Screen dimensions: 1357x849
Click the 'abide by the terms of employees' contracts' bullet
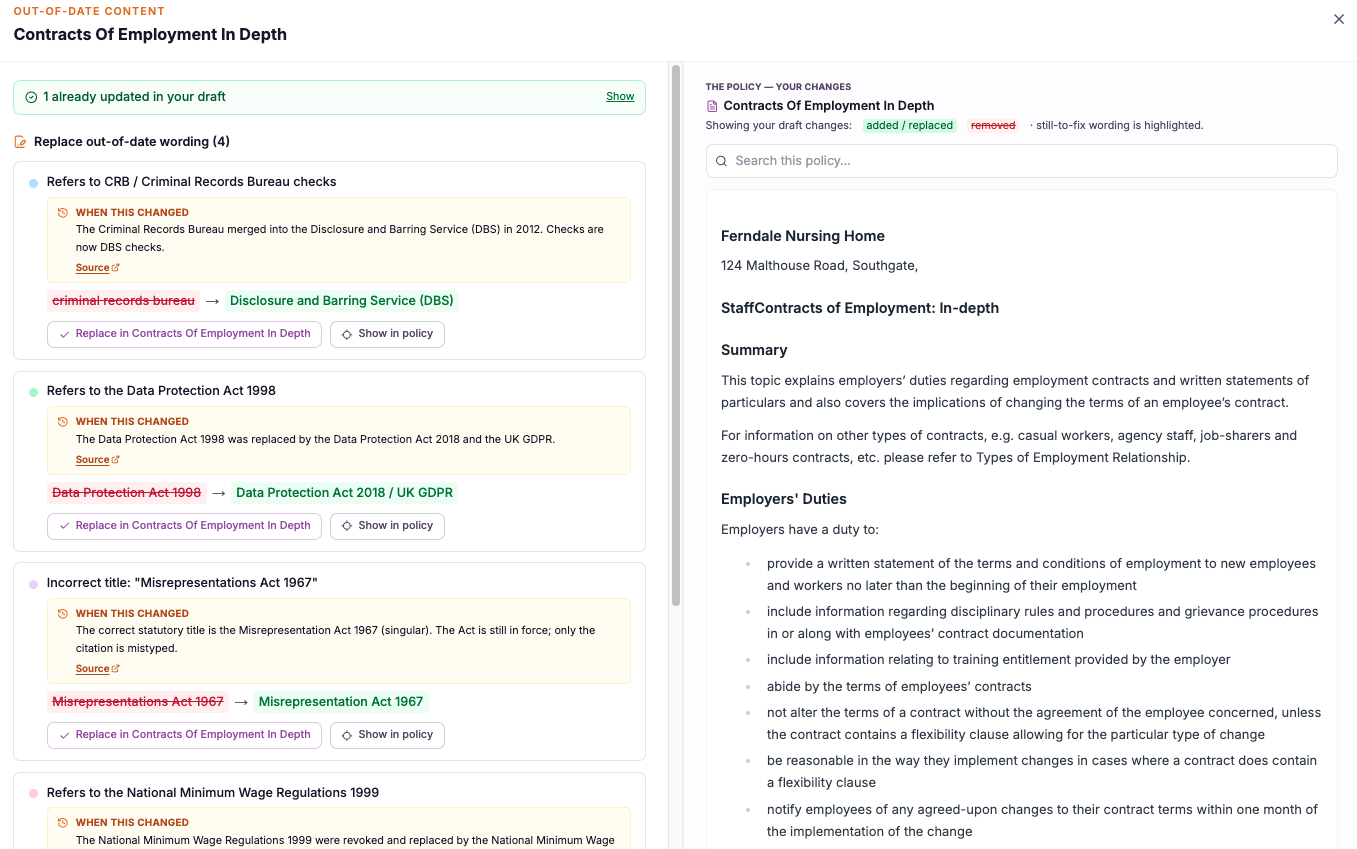899,687
